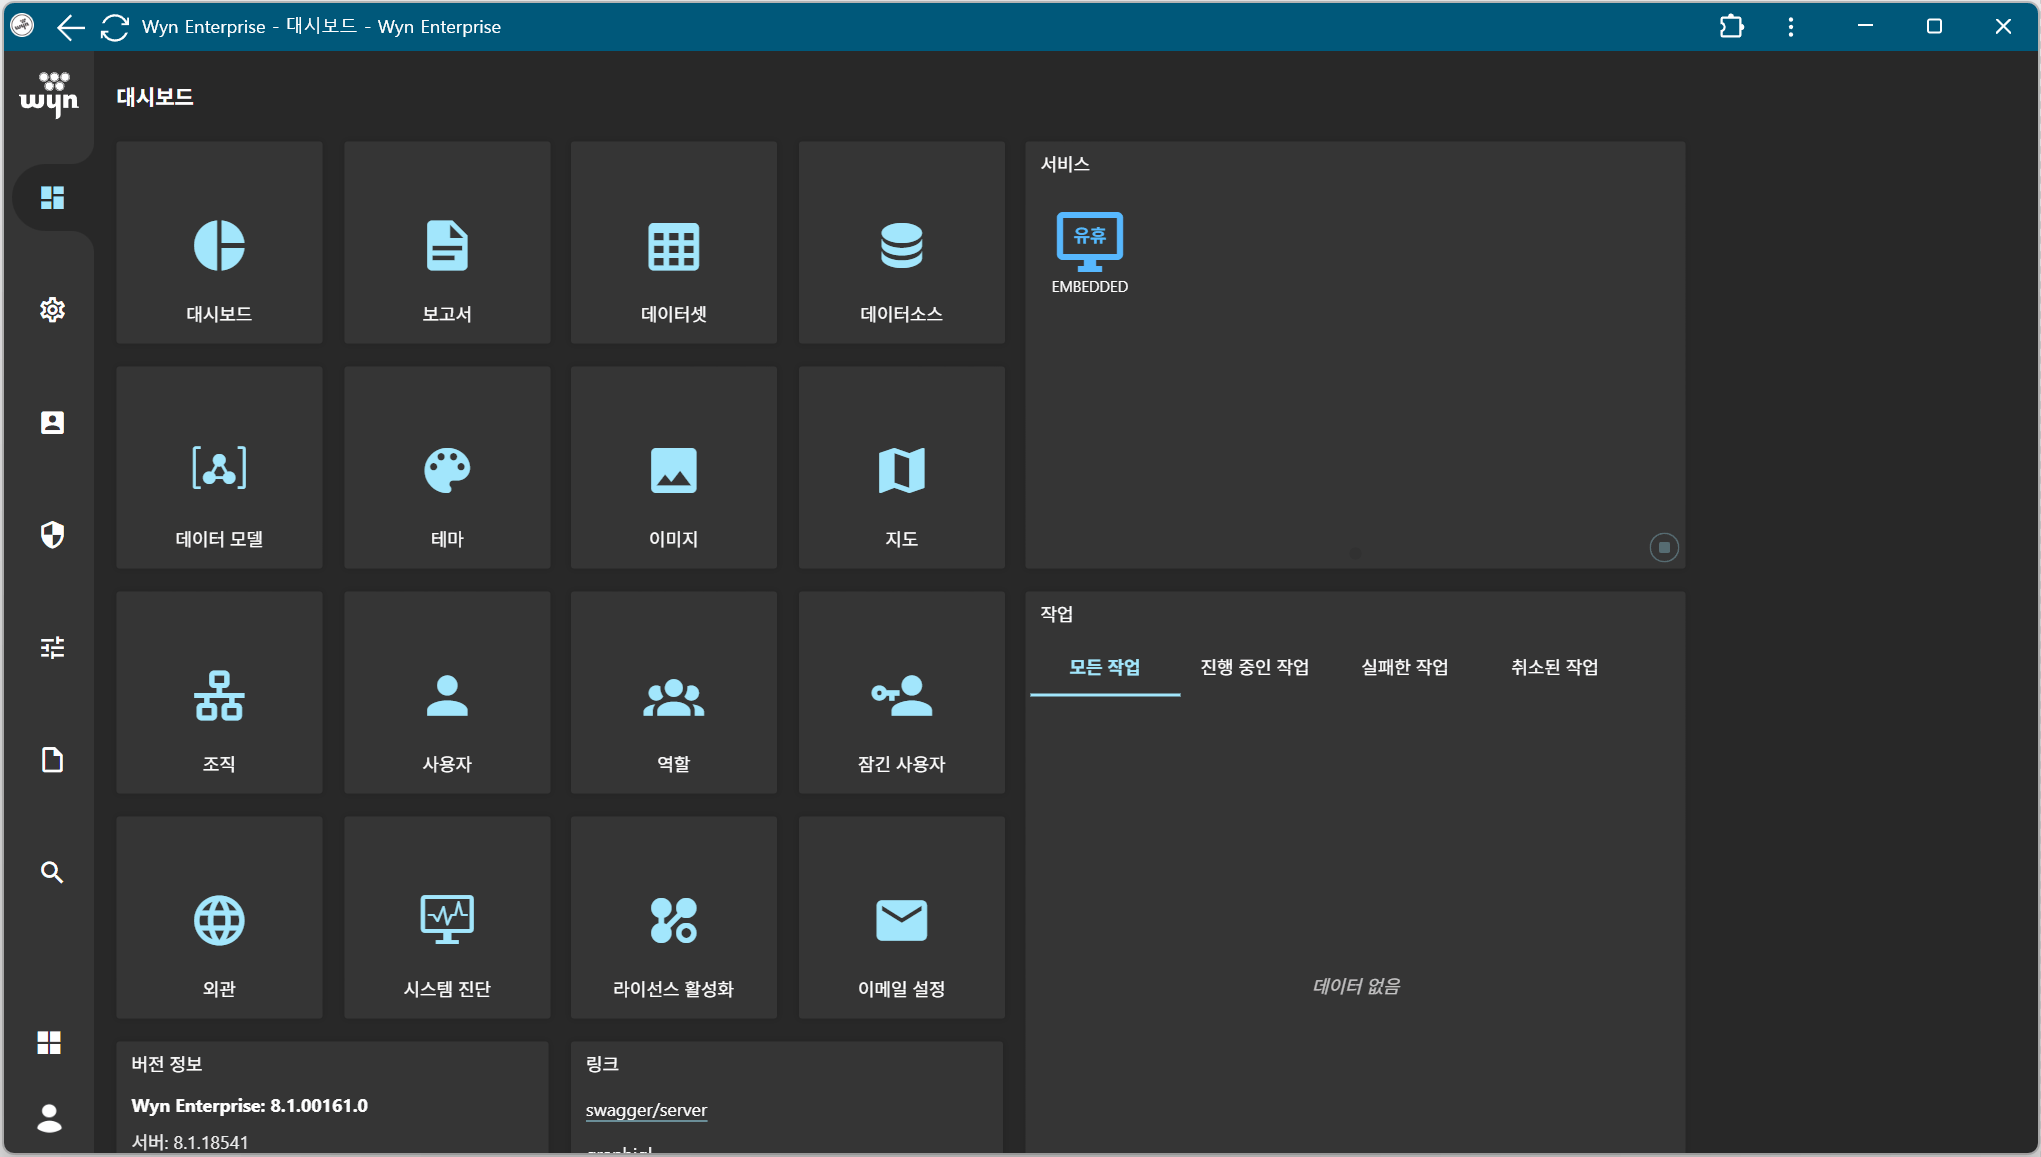Open the 데이터셋 grid tile
Viewport: 2041px width, 1157px height.
pos(673,243)
